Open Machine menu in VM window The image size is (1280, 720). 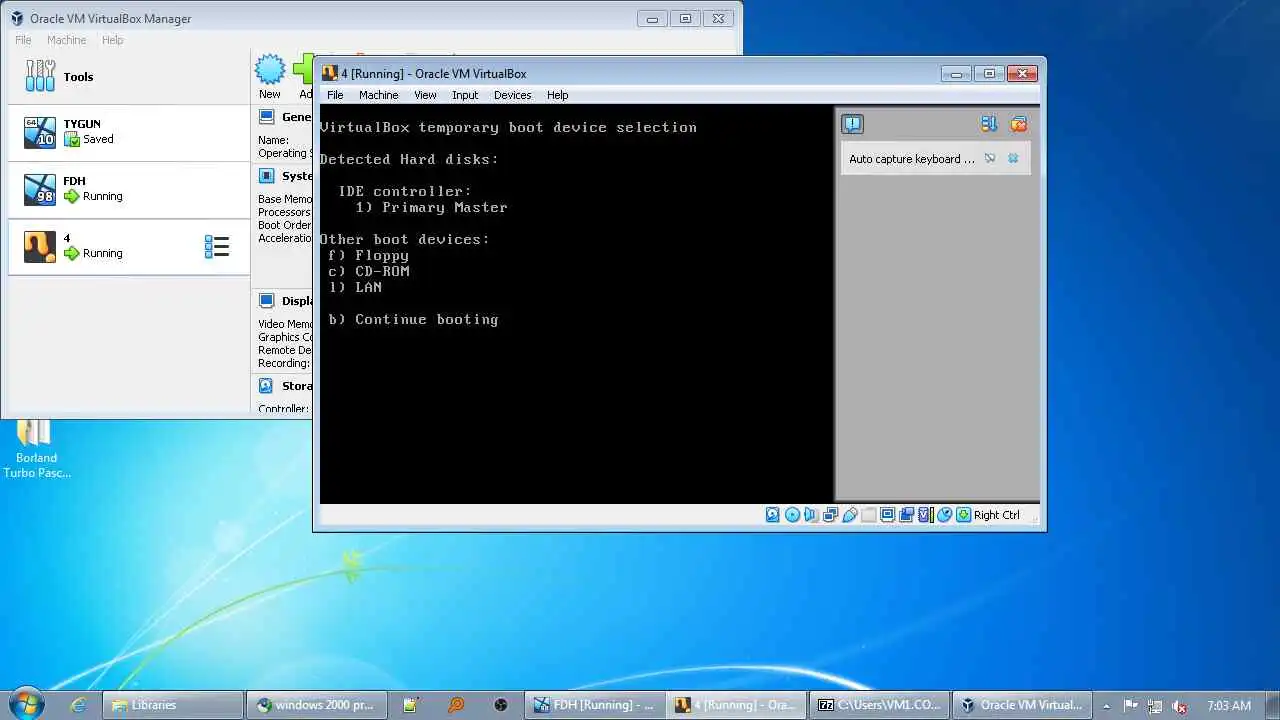379,95
